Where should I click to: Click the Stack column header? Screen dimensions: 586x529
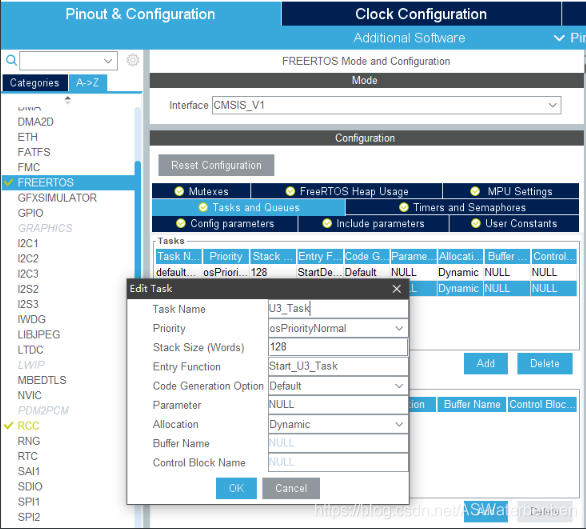click(273, 256)
